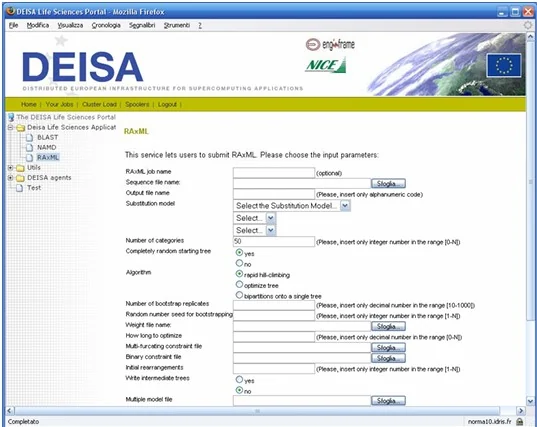Open the Visualizza menu
537x427 pixels.
click(70, 25)
